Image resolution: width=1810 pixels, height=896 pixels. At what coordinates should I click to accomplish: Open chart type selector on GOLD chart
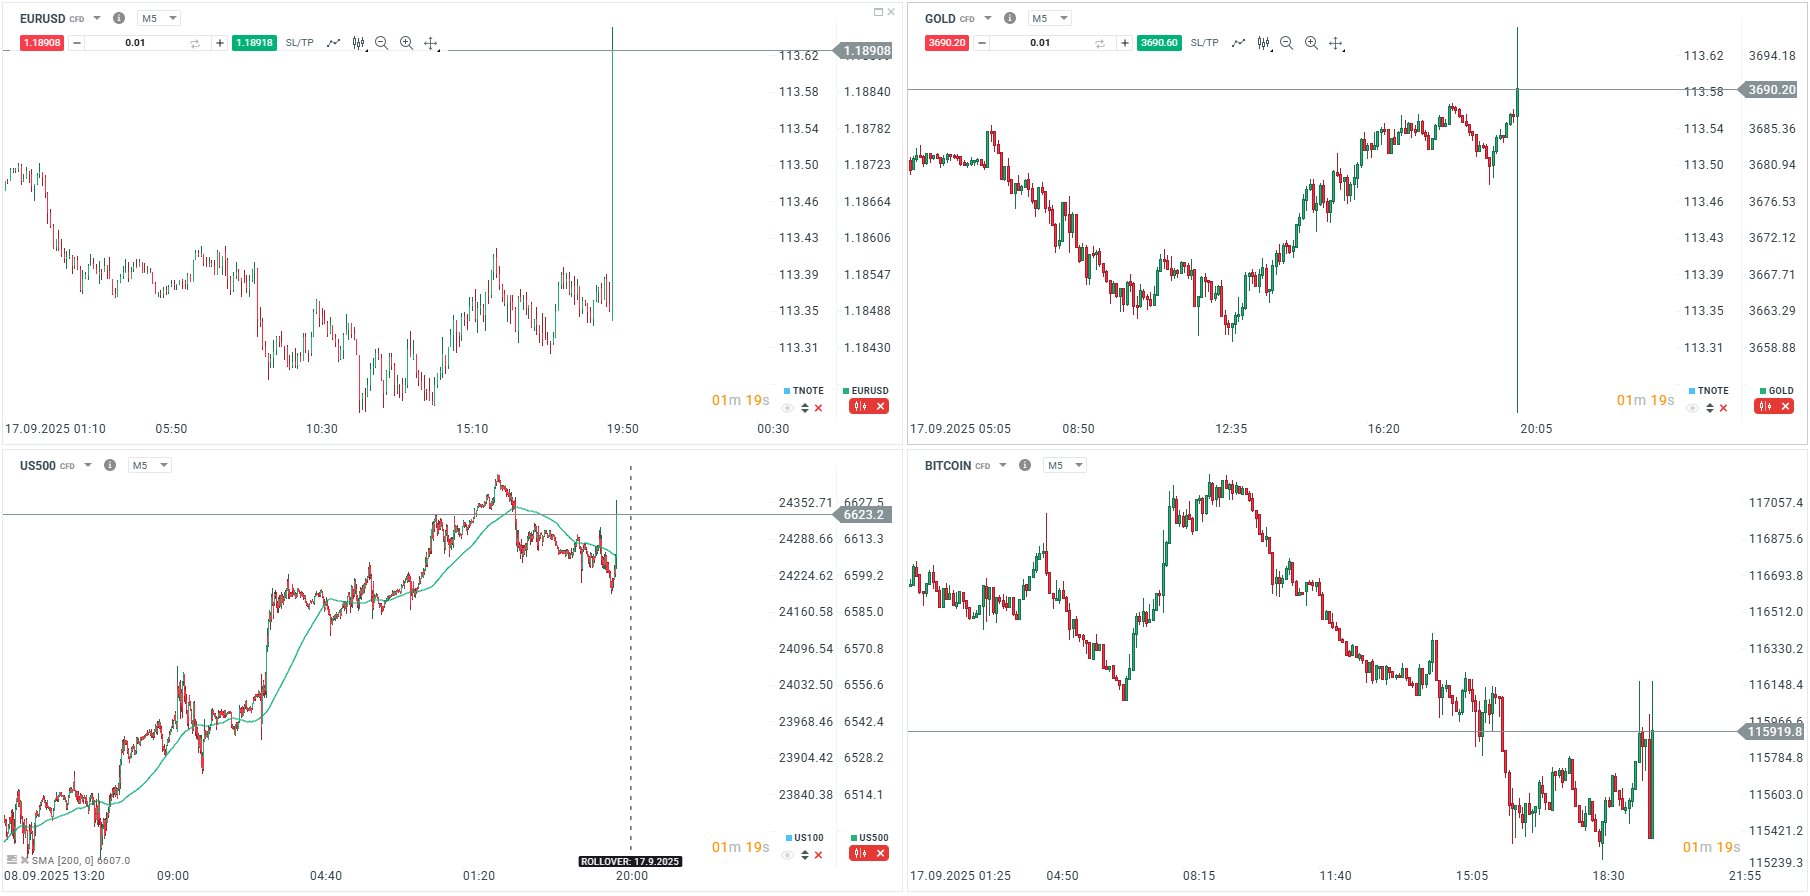pyautogui.click(x=1264, y=43)
